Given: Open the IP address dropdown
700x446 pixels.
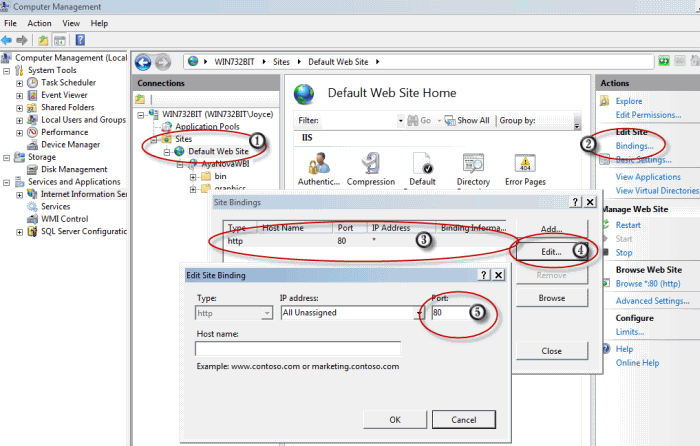Looking at the screenshot, I should coord(420,313).
